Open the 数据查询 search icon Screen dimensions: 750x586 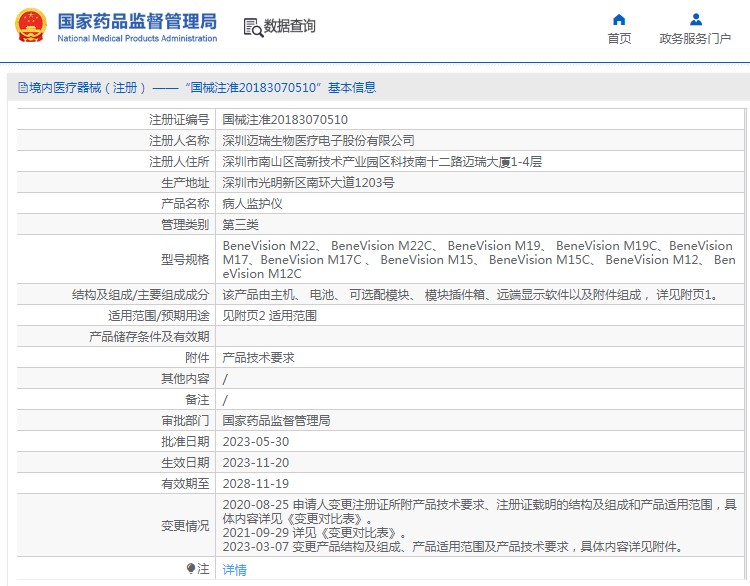pyautogui.click(x=253, y=27)
